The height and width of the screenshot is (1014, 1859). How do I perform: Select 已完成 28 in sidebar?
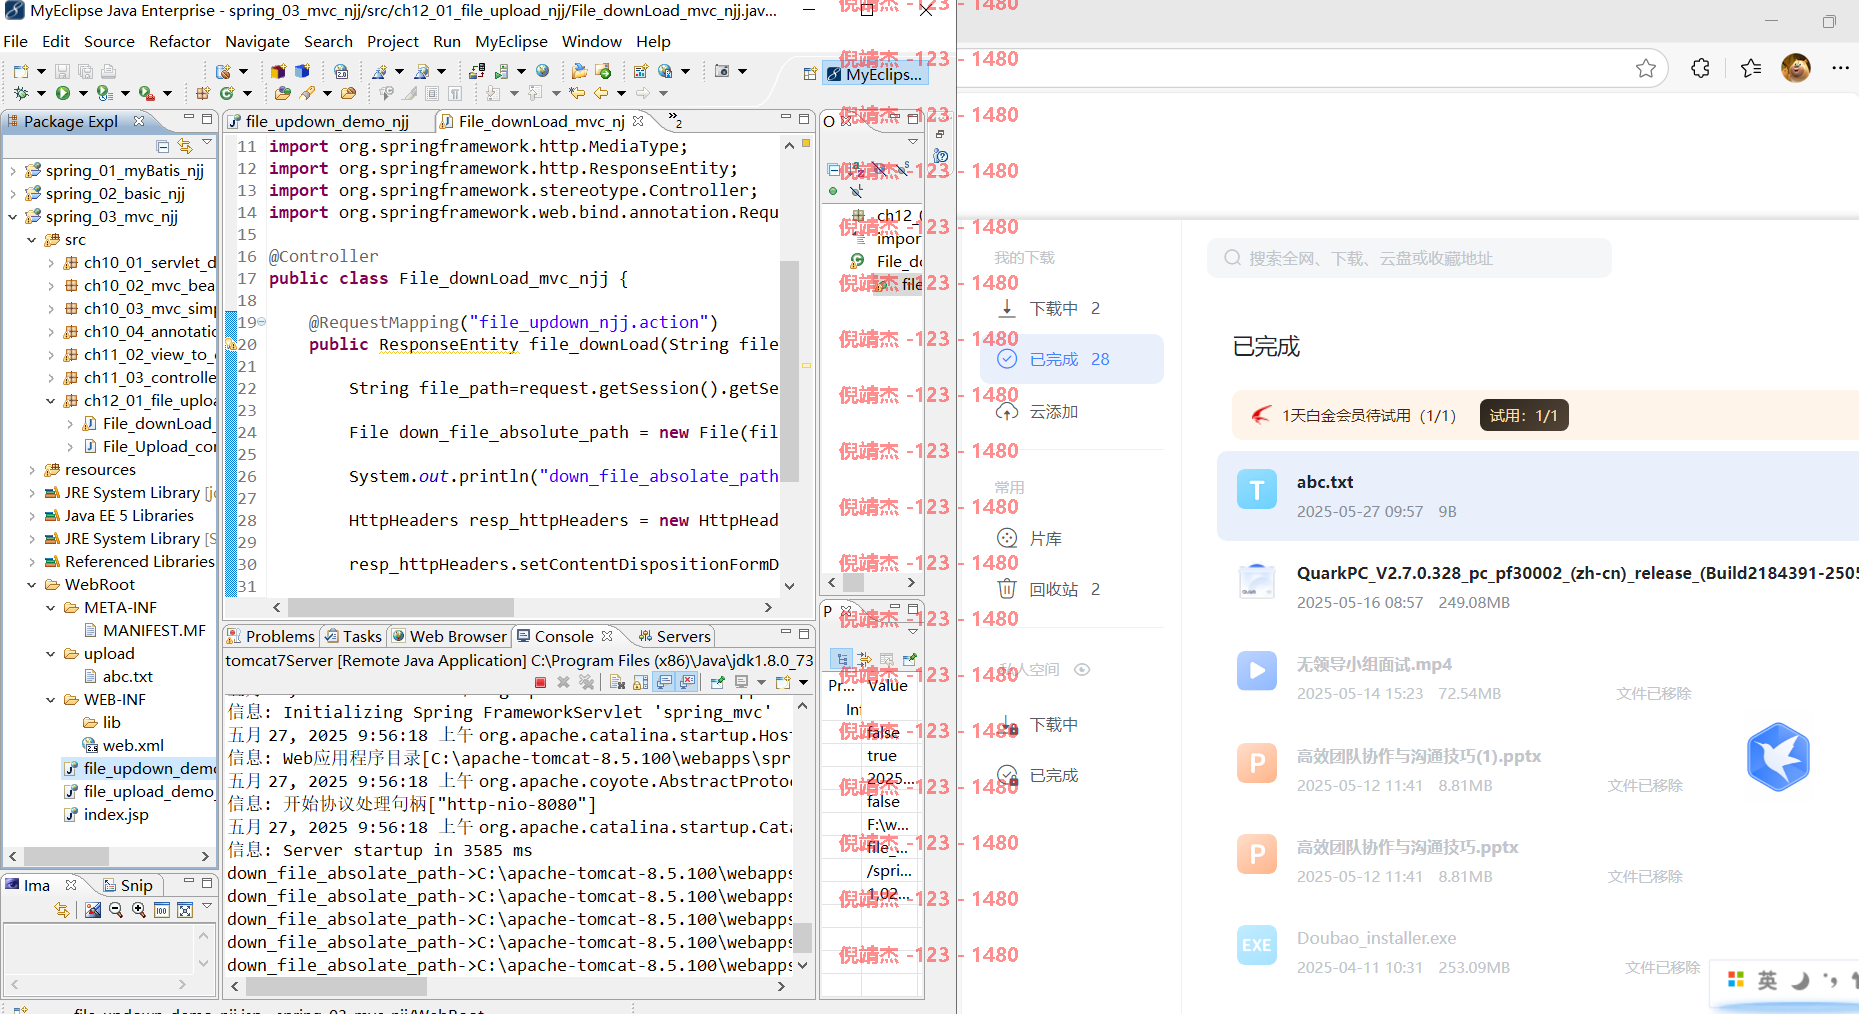pyautogui.click(x=1071, y=359)
